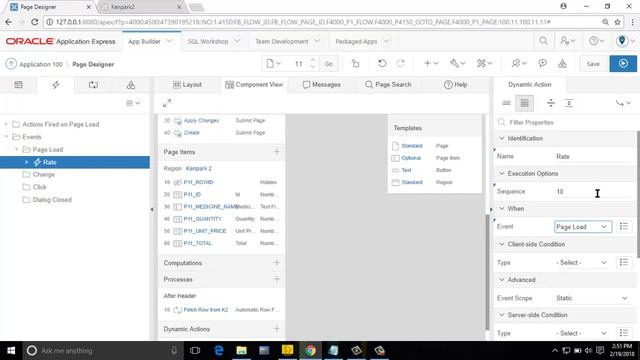Open Client-side Condition Type dropdown
The width and height of the screenshot is (640, 360).
(583, 262)
